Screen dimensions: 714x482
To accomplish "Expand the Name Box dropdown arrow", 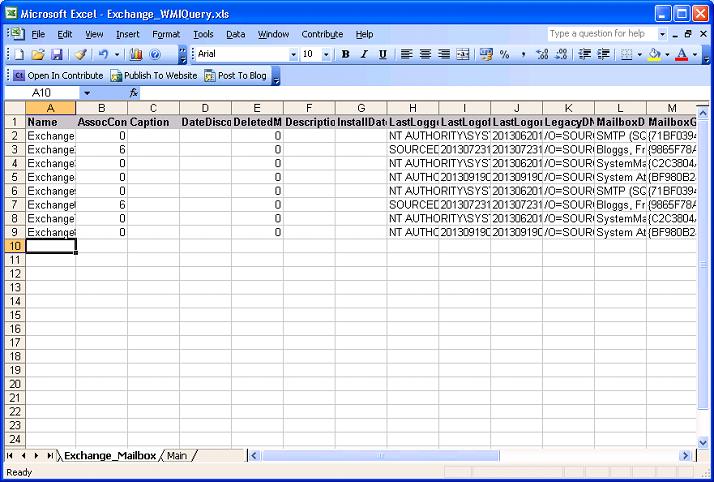I will 86,92.
